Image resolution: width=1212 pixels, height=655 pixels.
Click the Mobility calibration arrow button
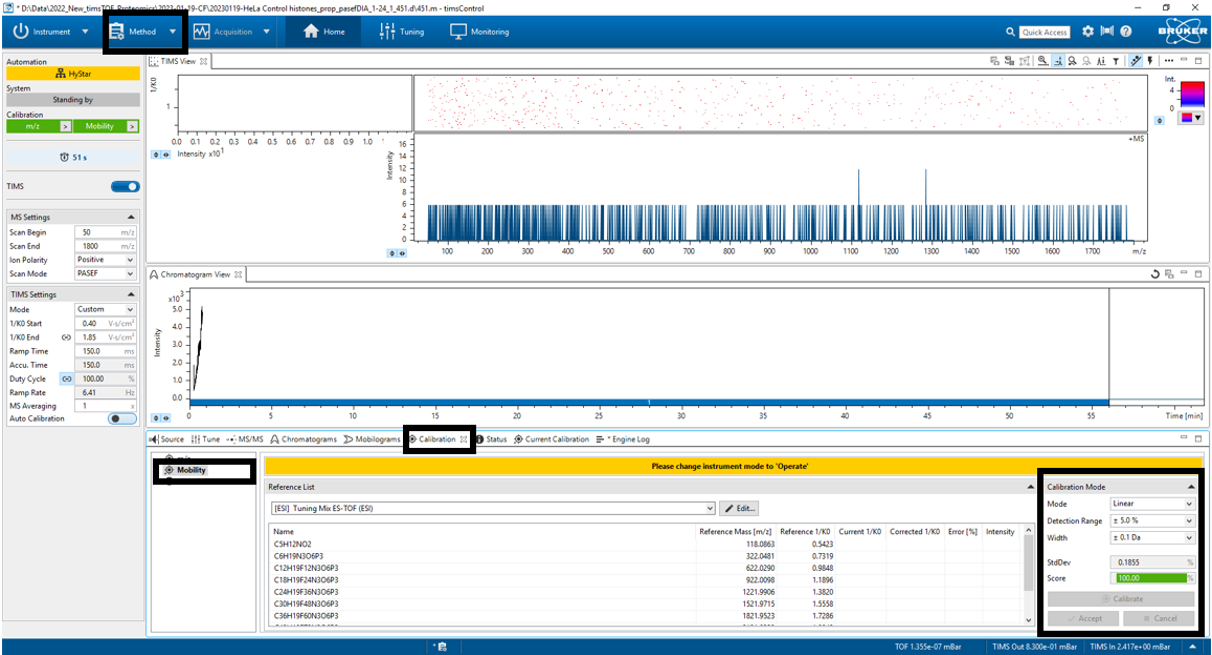pyautogui.click(x=134, y=127)
